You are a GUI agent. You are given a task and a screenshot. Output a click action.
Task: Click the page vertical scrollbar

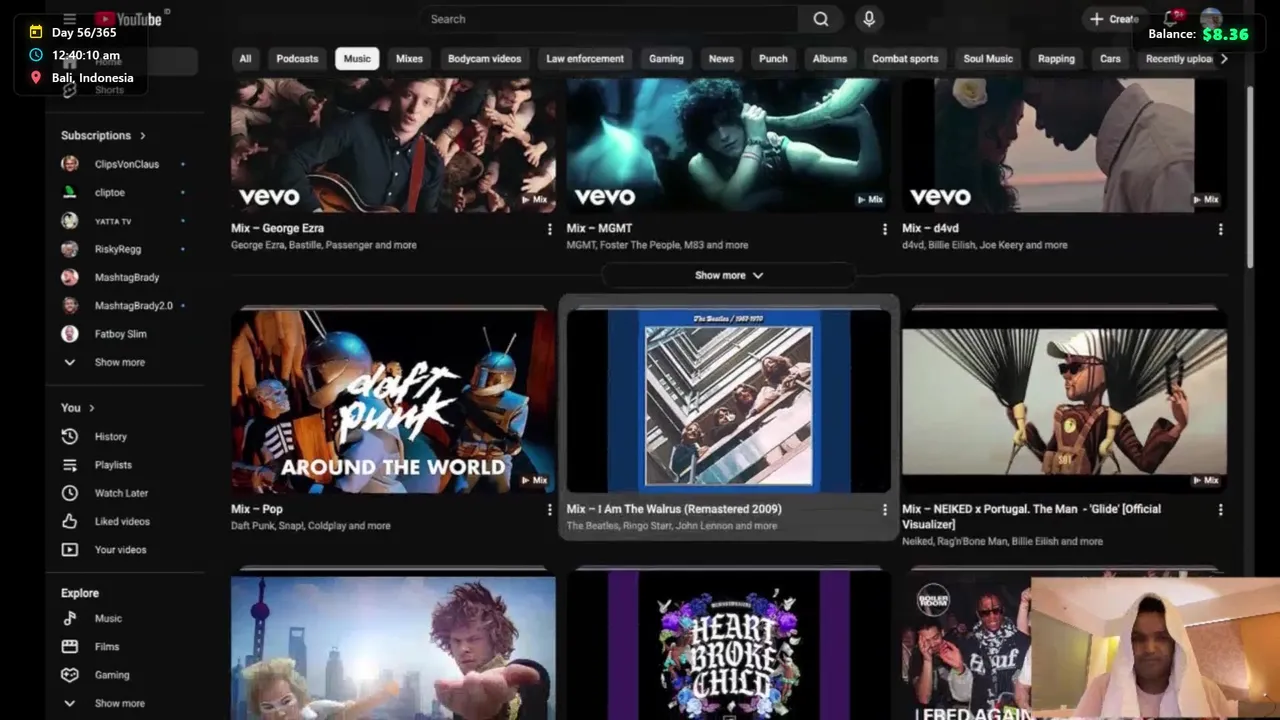[1250, 177]
